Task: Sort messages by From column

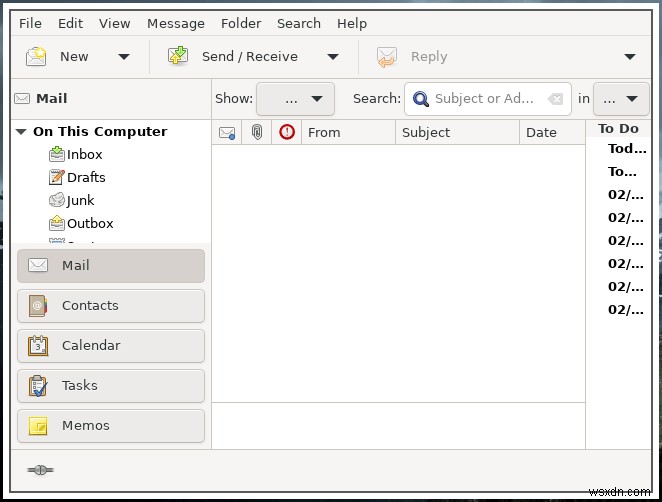Action: pos(348,133)
